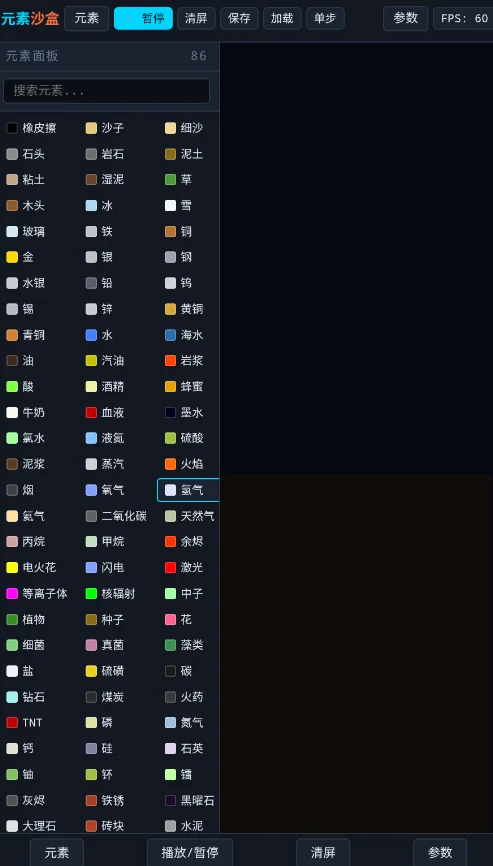Pick the 岩浆 lava element
The image size is (493, 866).
(x=186, y=361)
